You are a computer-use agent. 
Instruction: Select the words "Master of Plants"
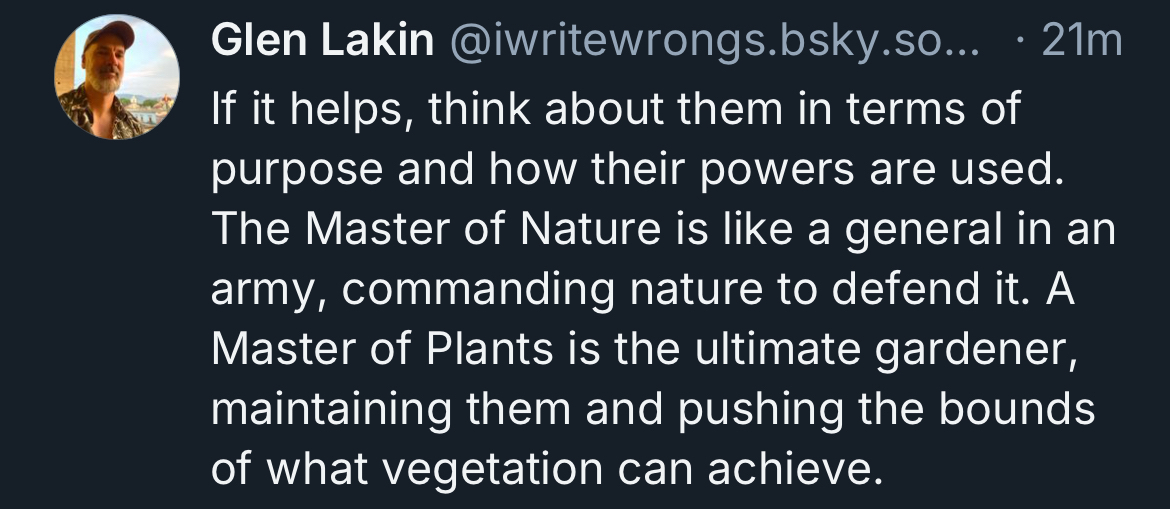383,349
